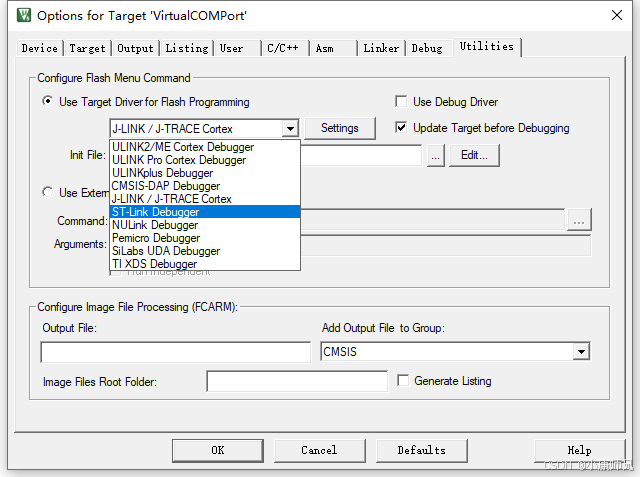Screen dimensions: 640x477
Task: Open the driver Settings button
Action: 340,128
